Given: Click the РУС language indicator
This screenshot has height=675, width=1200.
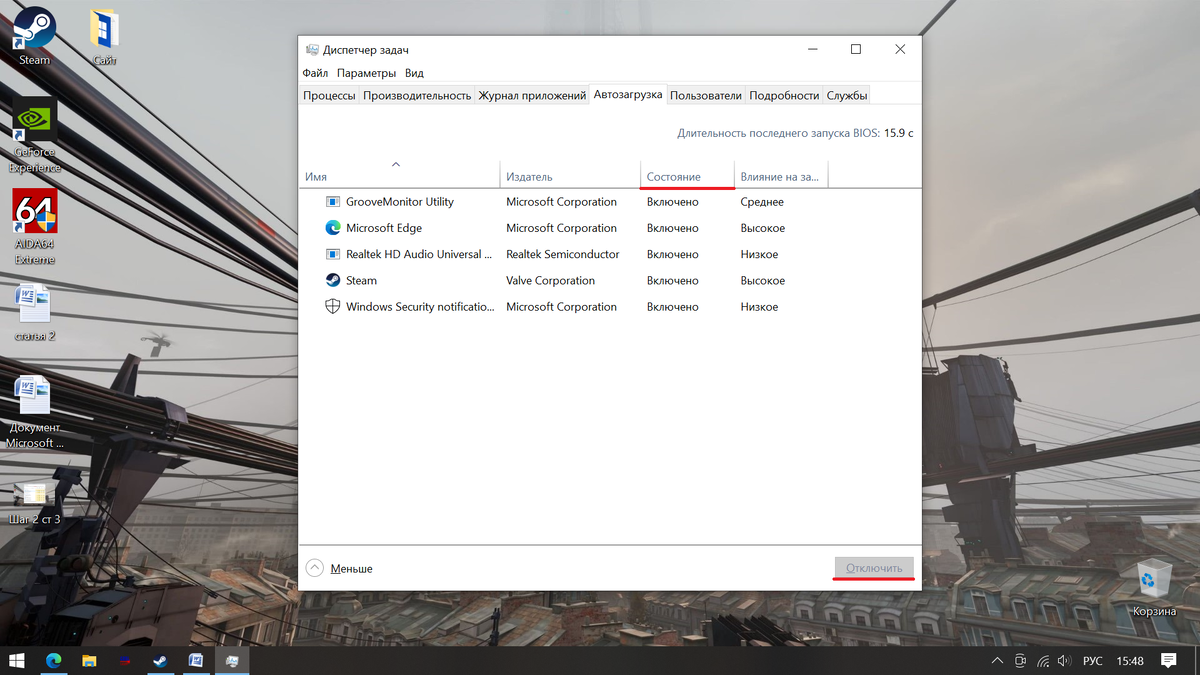Looking at the screenshot, I should (x=1093, y=661).
